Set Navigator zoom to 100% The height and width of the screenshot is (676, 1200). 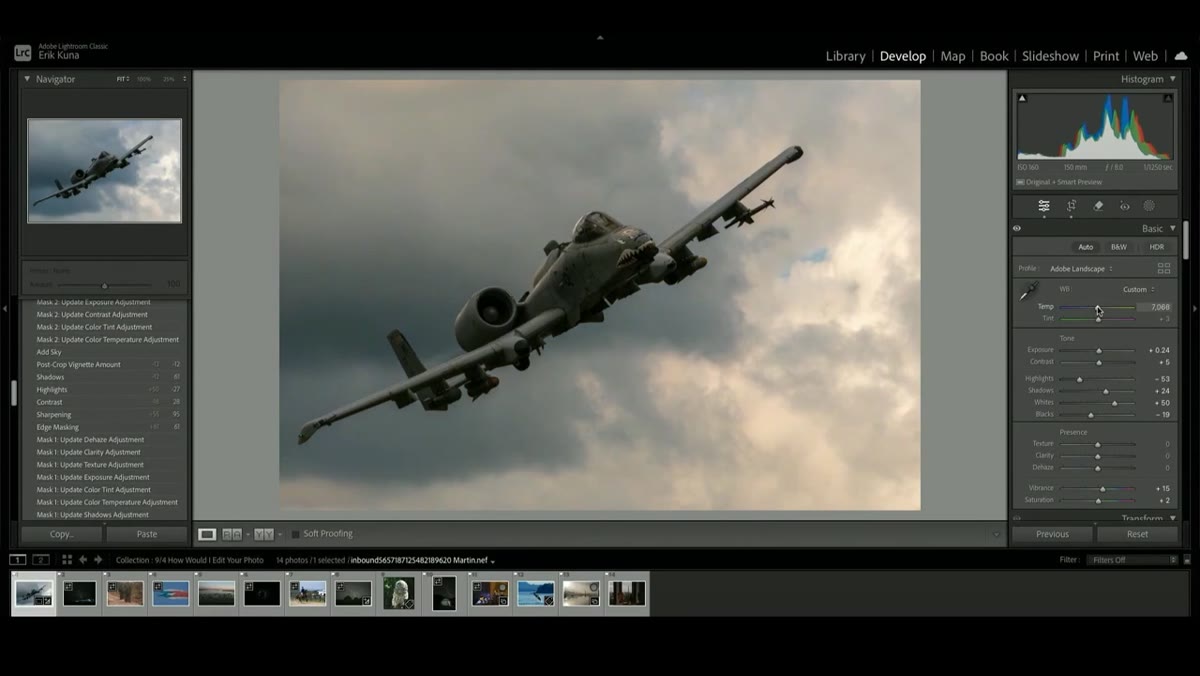click(x=144, y=79)
